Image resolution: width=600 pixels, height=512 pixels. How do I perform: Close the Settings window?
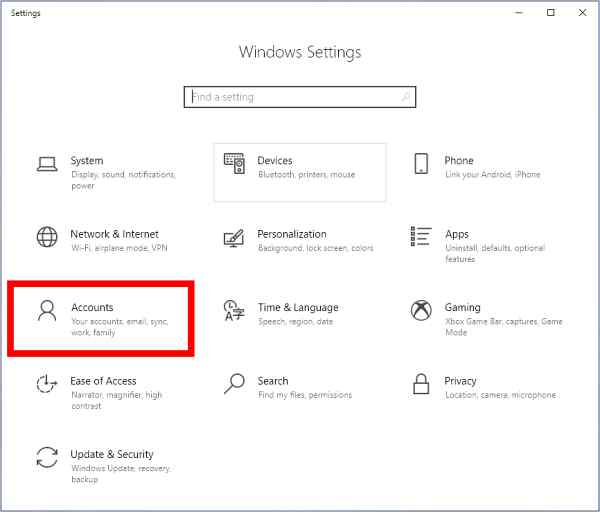coord(582,13)
